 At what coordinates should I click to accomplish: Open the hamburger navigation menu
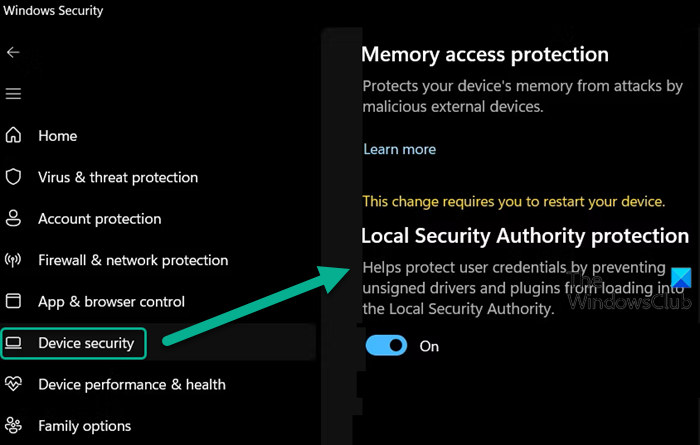pyautogui.click(x=13, y=94)
